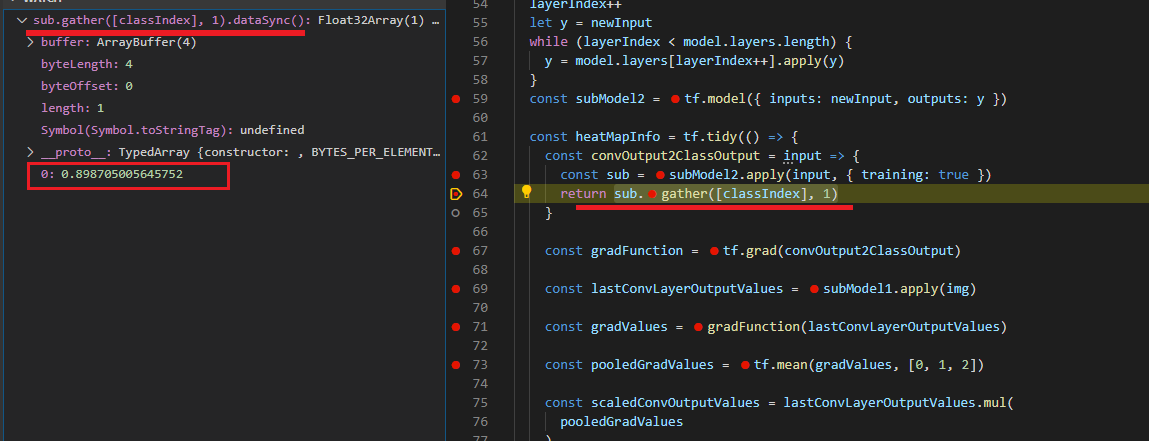Click the '{ training: true }' argument
Viewport: 1149px width, 441px height.
(914, 175)
